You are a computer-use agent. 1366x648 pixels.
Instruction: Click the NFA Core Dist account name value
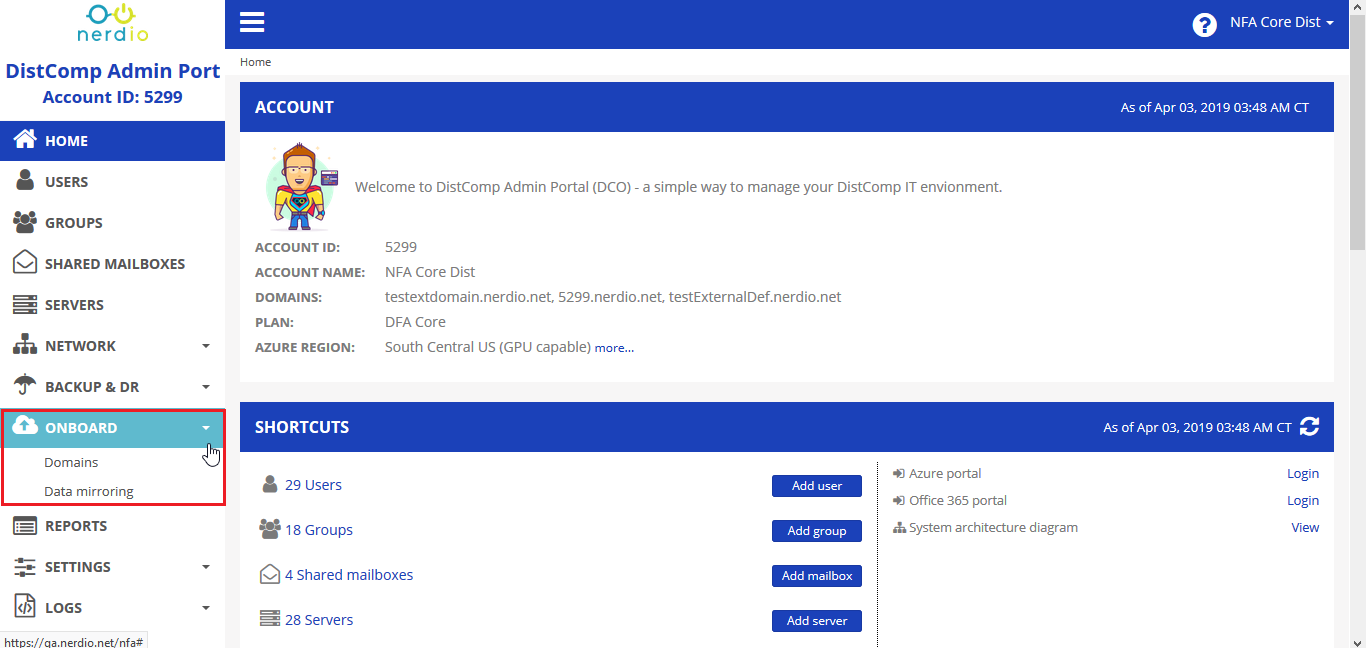click(x=430, y=272)
